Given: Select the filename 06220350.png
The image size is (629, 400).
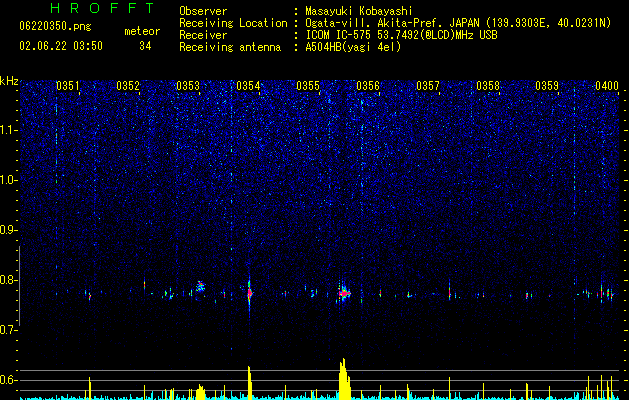Looking at the screenshot, I should 55,26.
